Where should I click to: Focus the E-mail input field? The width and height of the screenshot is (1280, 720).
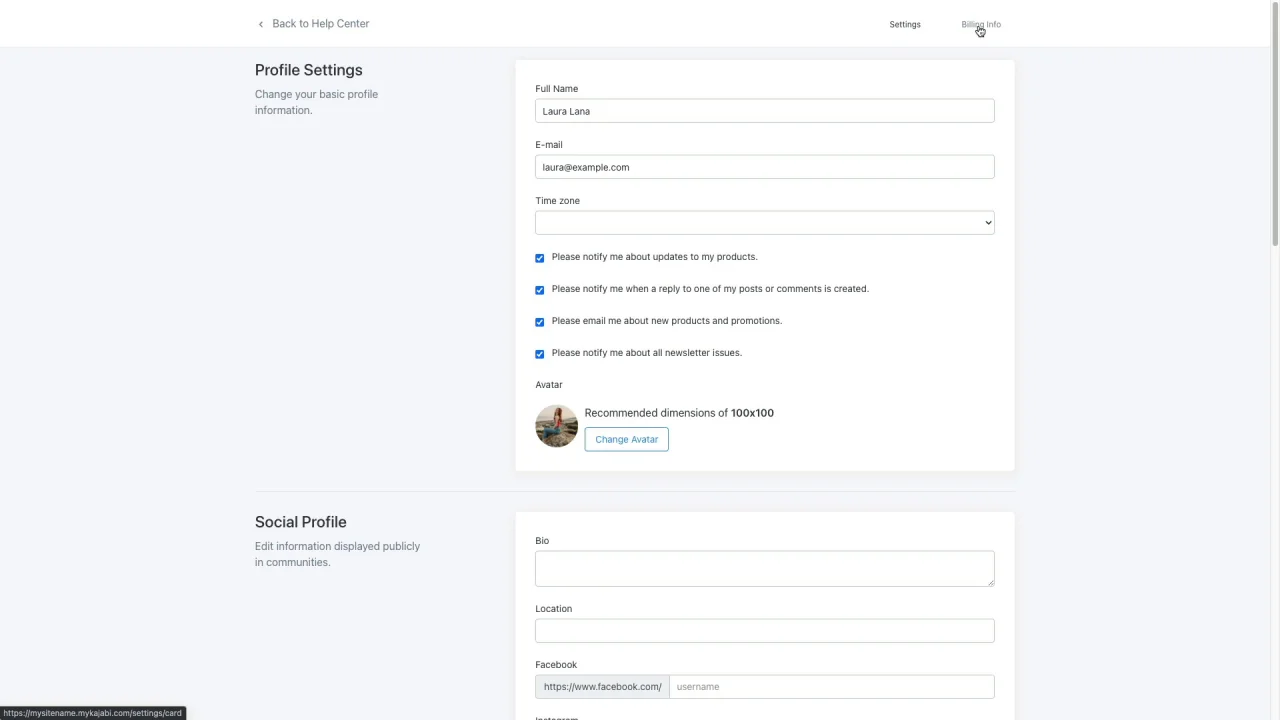click(x=764, y=167)
